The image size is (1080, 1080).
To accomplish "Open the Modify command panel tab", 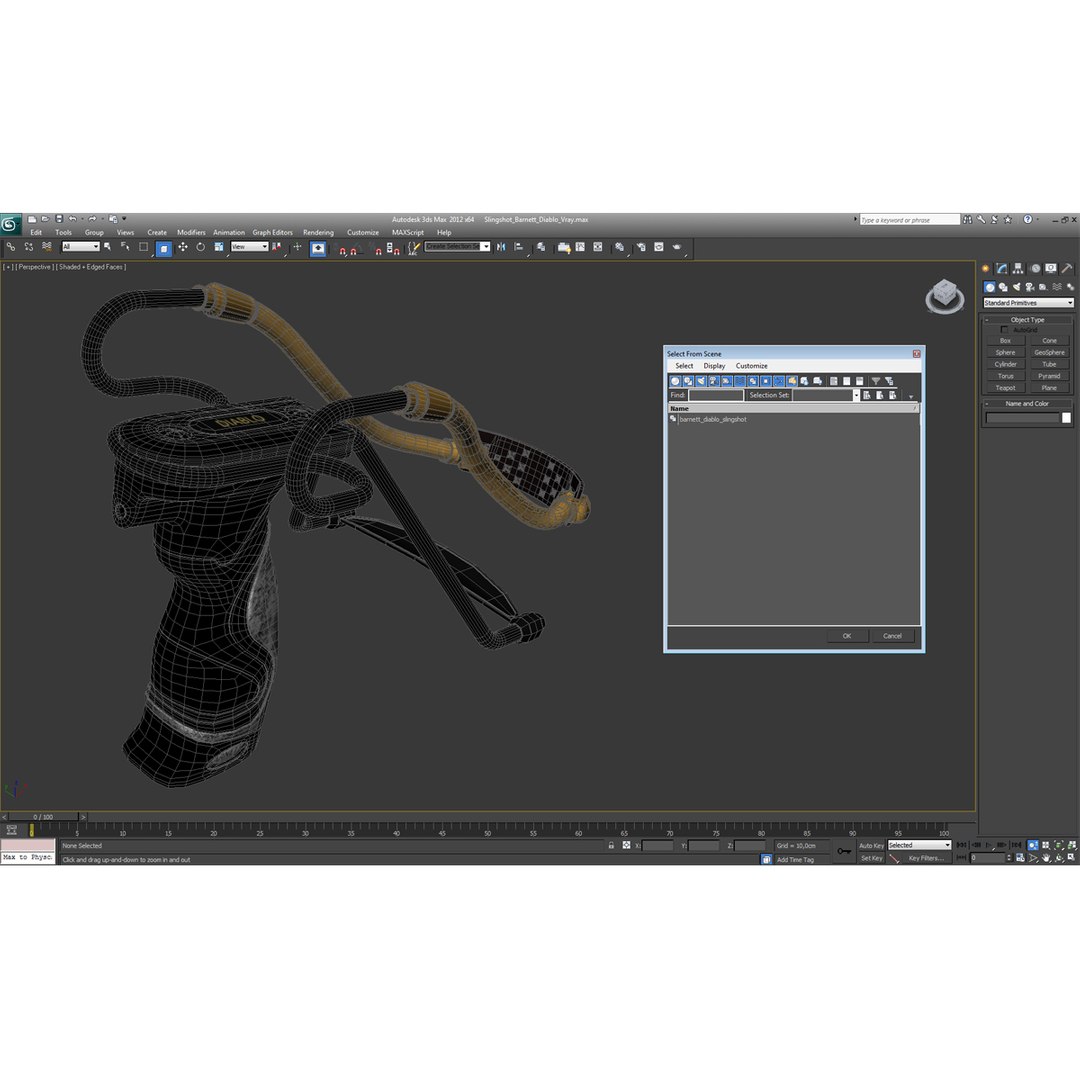I will [1001, 269].
